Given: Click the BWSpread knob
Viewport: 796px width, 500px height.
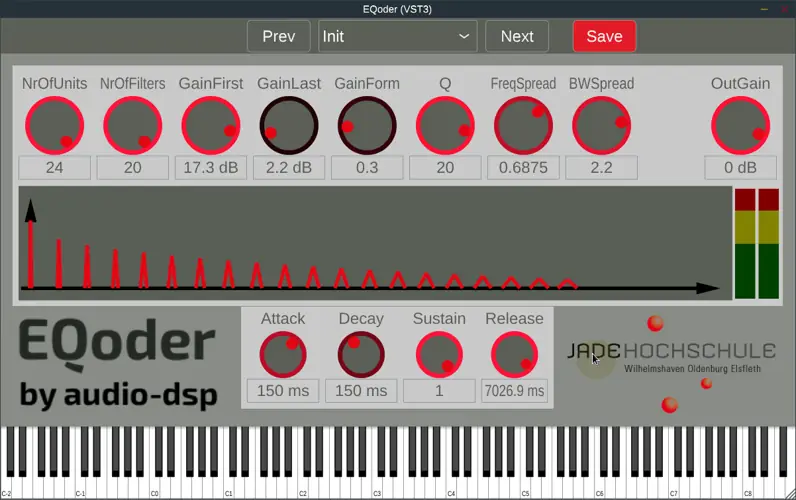Looking at the screenshot, I should click(x=601, y=126).
